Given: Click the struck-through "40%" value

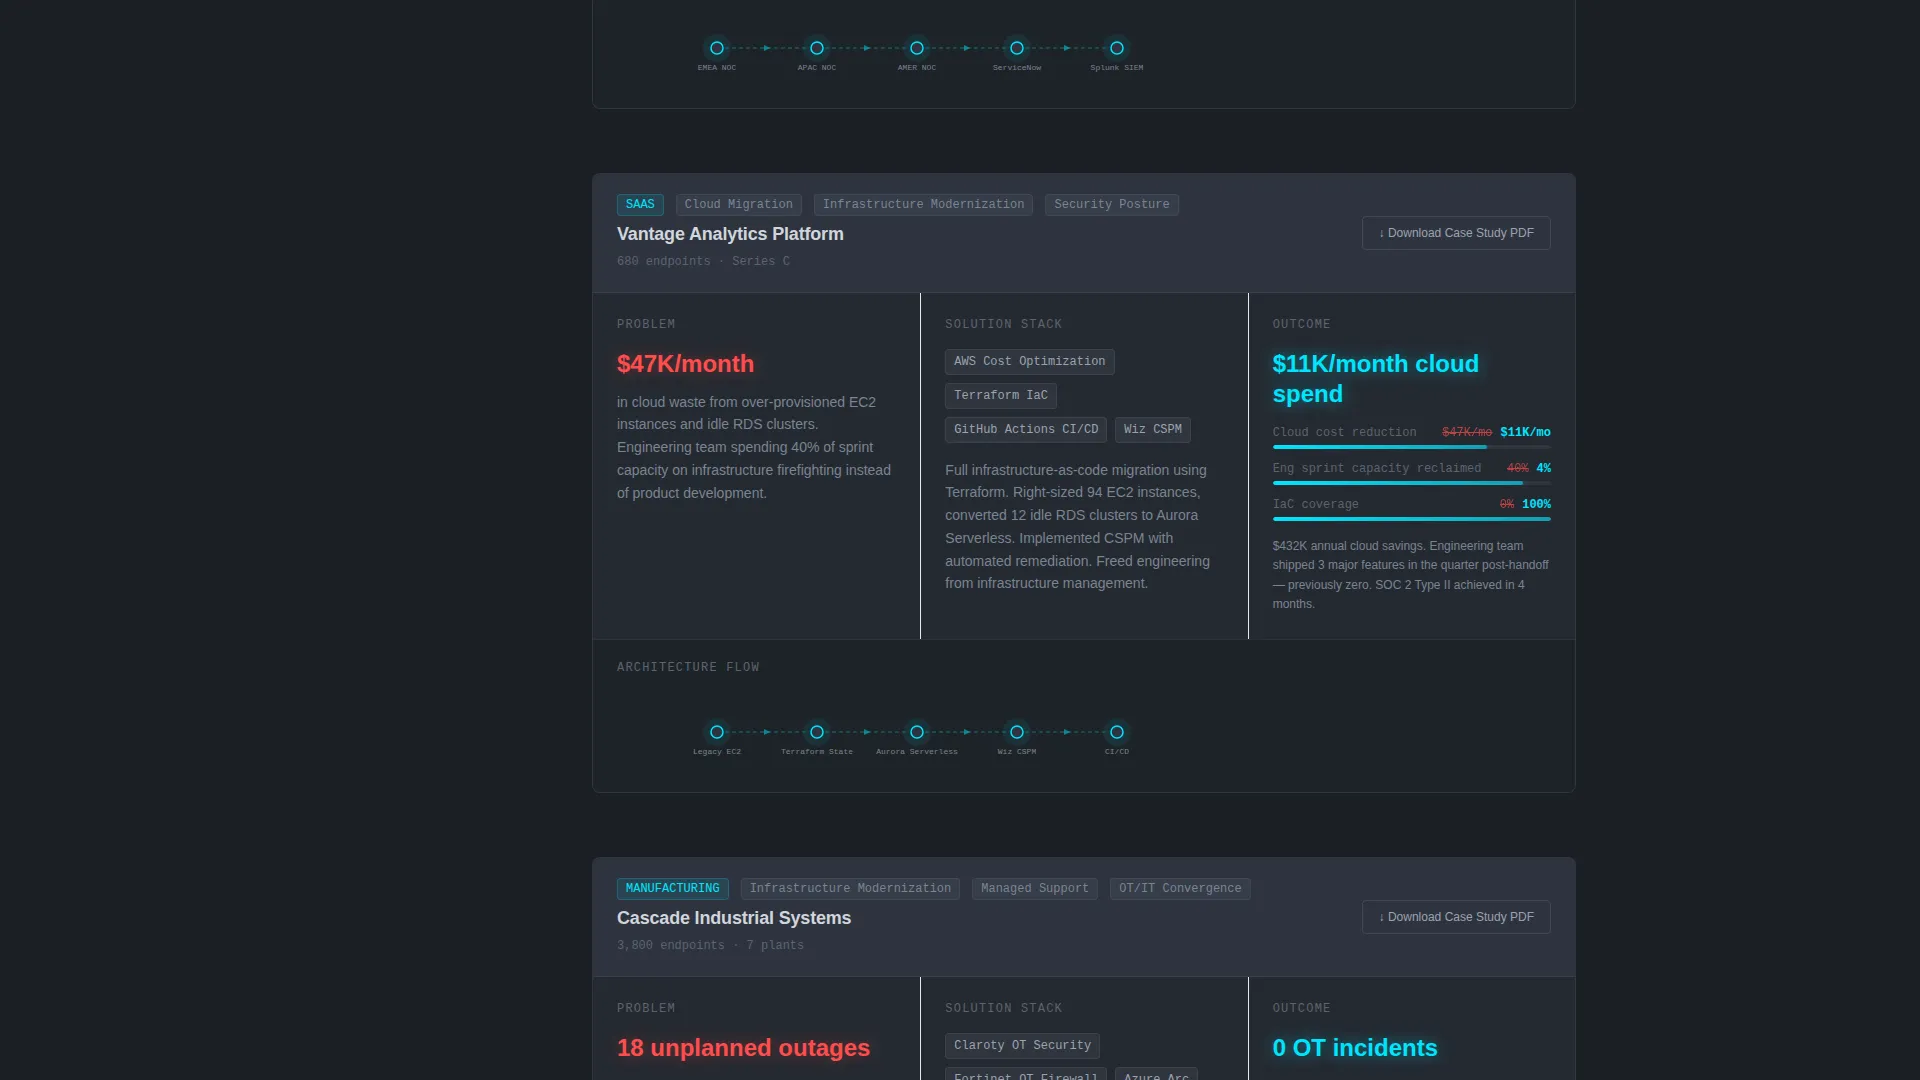Looking at the screenshot, I should click(x=1517, y=468).
